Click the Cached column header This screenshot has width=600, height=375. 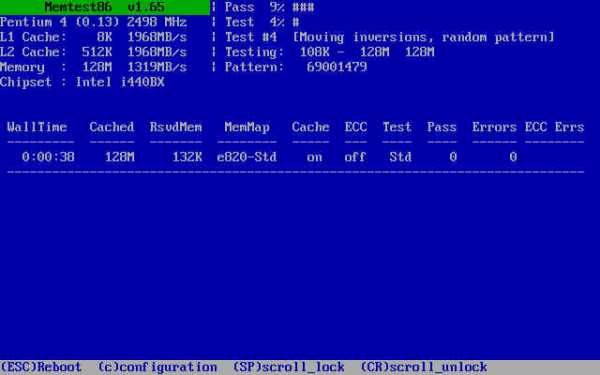point(112,127)
